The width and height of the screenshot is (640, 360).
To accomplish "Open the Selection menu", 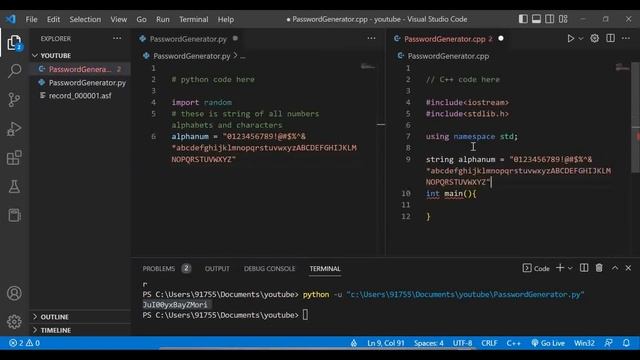I will coord(85,19).
